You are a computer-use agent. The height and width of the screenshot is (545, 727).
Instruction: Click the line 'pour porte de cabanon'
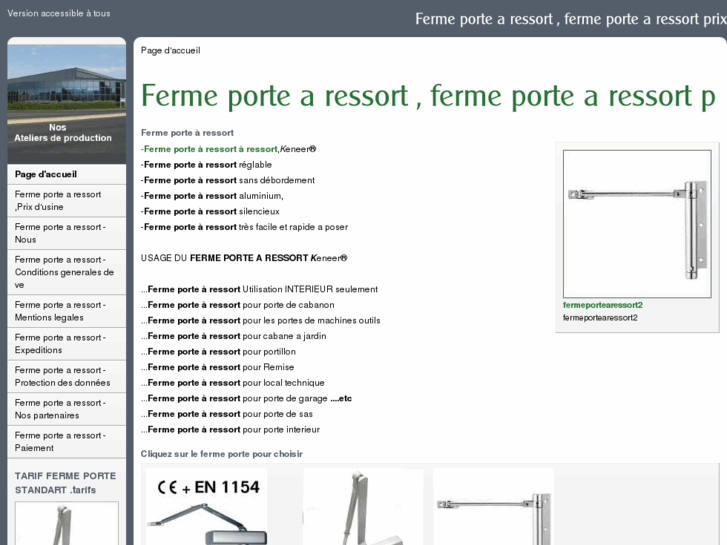point(288,305)
